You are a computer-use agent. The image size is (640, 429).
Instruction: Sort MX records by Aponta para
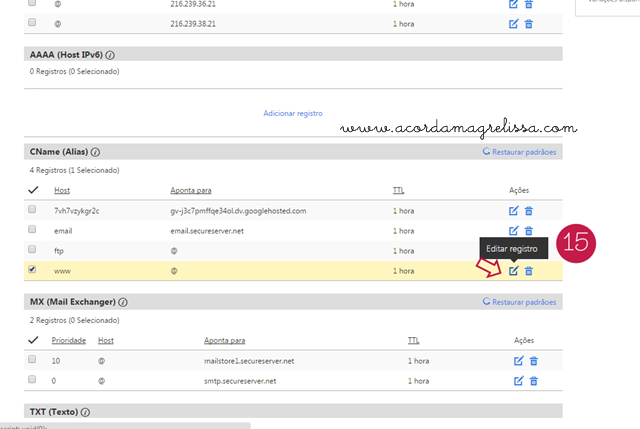[x=224, y=340]
